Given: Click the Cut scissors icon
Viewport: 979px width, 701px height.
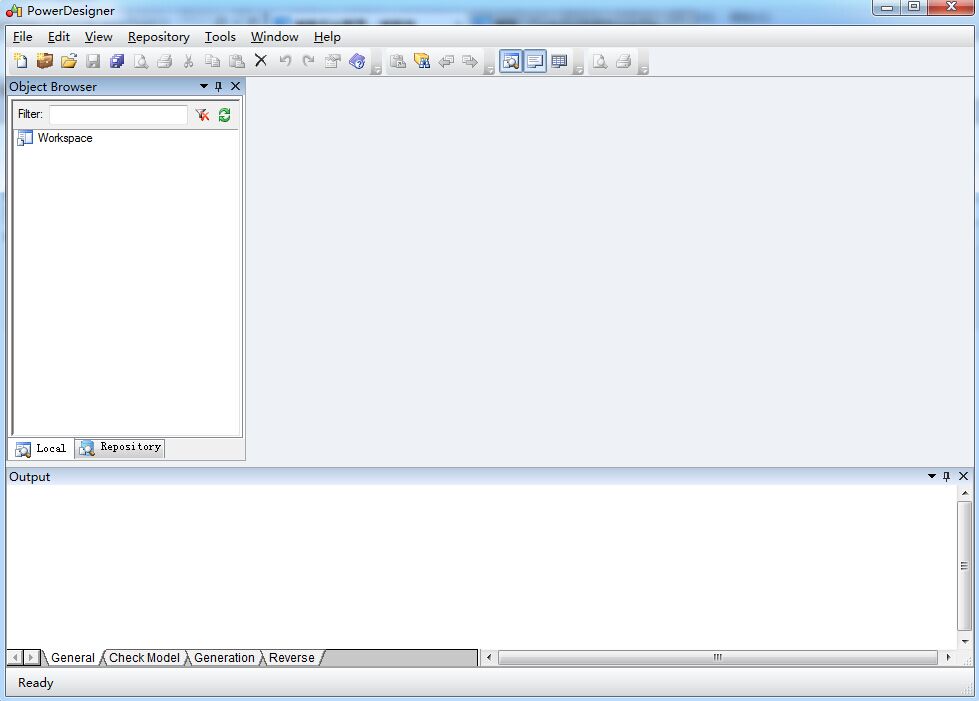Looking at the screenshot, I should [189, 61].
